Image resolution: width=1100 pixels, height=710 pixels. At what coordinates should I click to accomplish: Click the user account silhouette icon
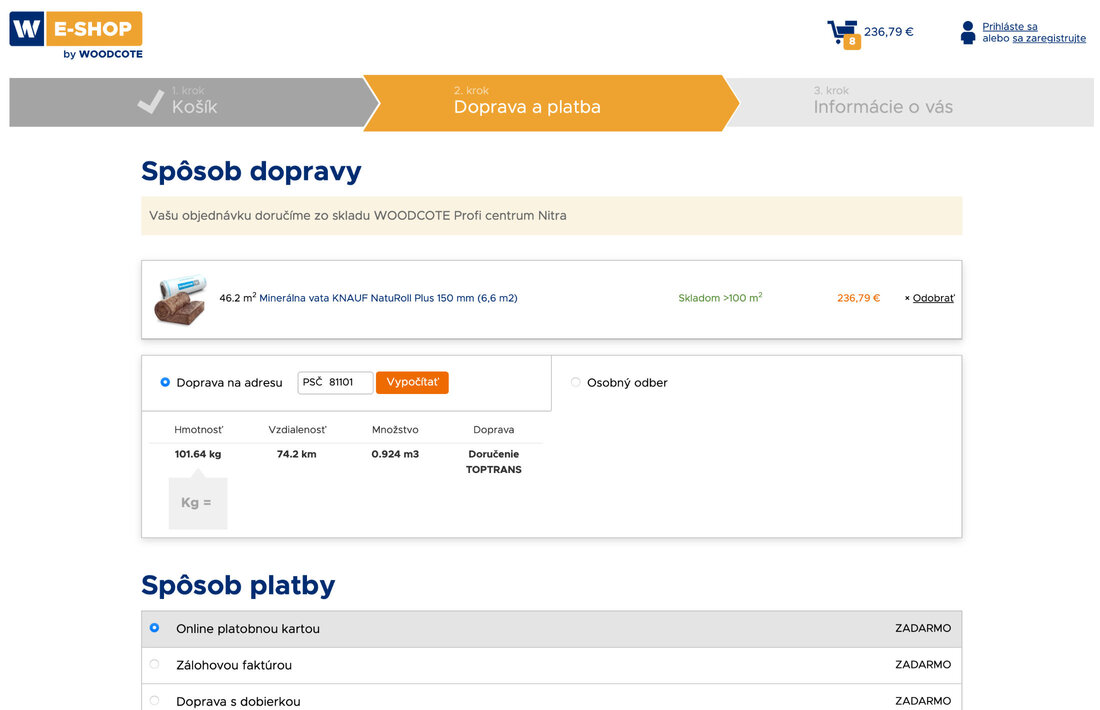pyautogui.click(x=967, y=33)
